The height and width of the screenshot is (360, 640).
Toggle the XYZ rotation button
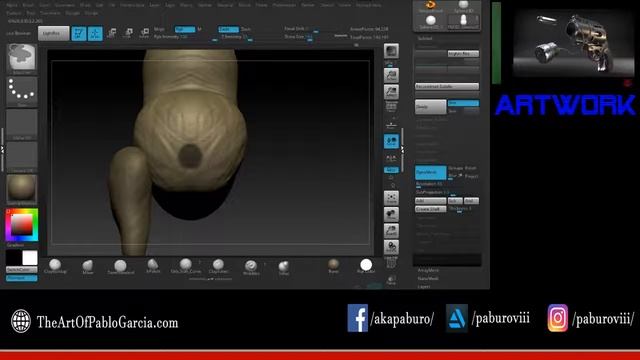click(x=391, y=170)
